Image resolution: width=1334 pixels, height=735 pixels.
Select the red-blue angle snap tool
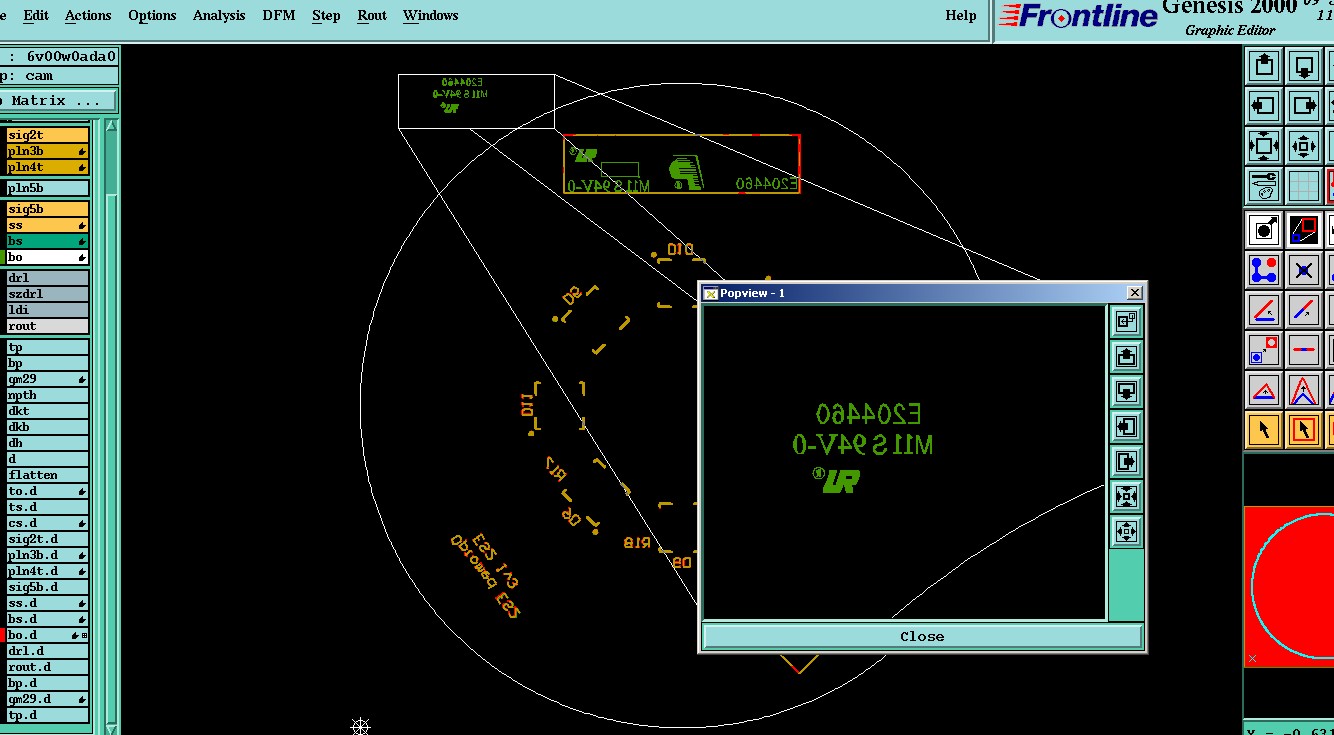(1264, 310)
